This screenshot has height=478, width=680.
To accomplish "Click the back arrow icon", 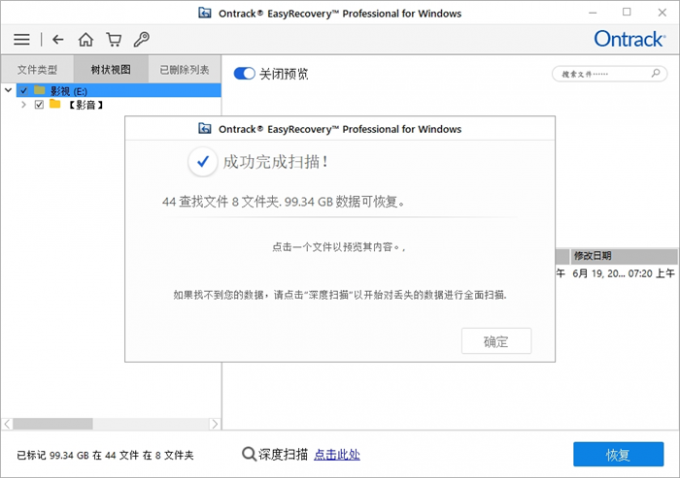I will [58, 39].
